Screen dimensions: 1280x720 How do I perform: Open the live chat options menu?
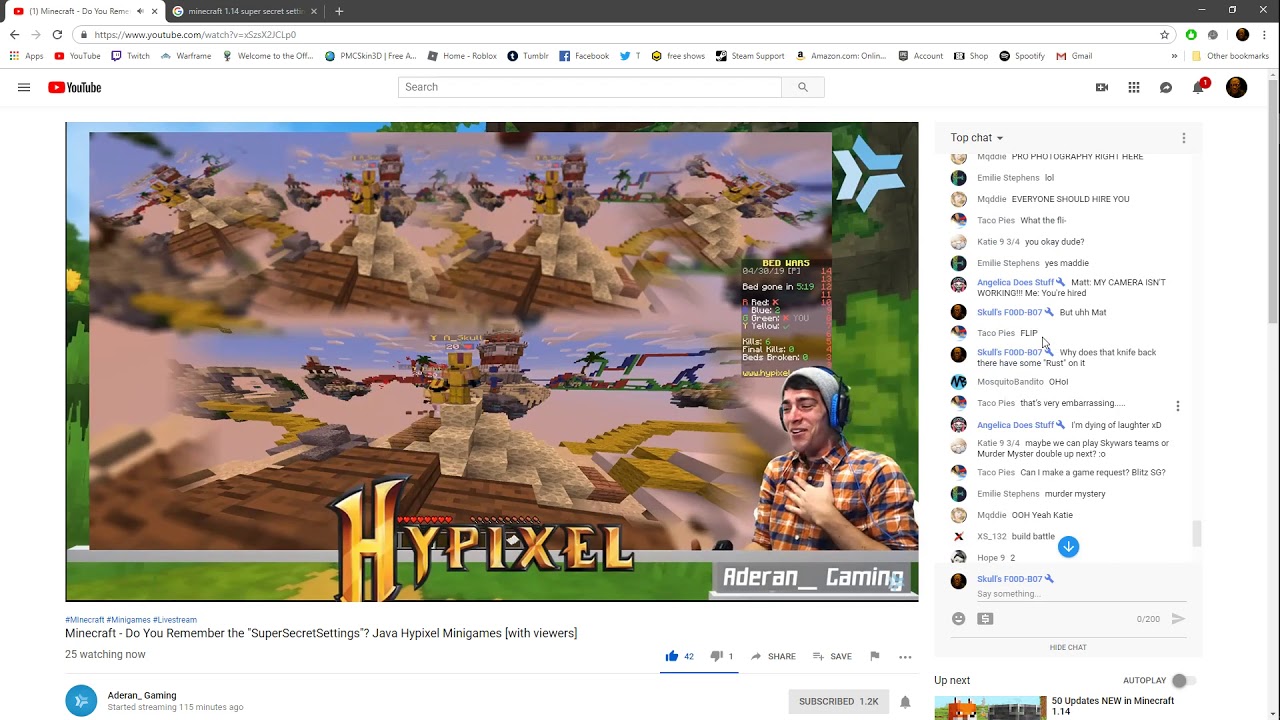[1184, 138]
